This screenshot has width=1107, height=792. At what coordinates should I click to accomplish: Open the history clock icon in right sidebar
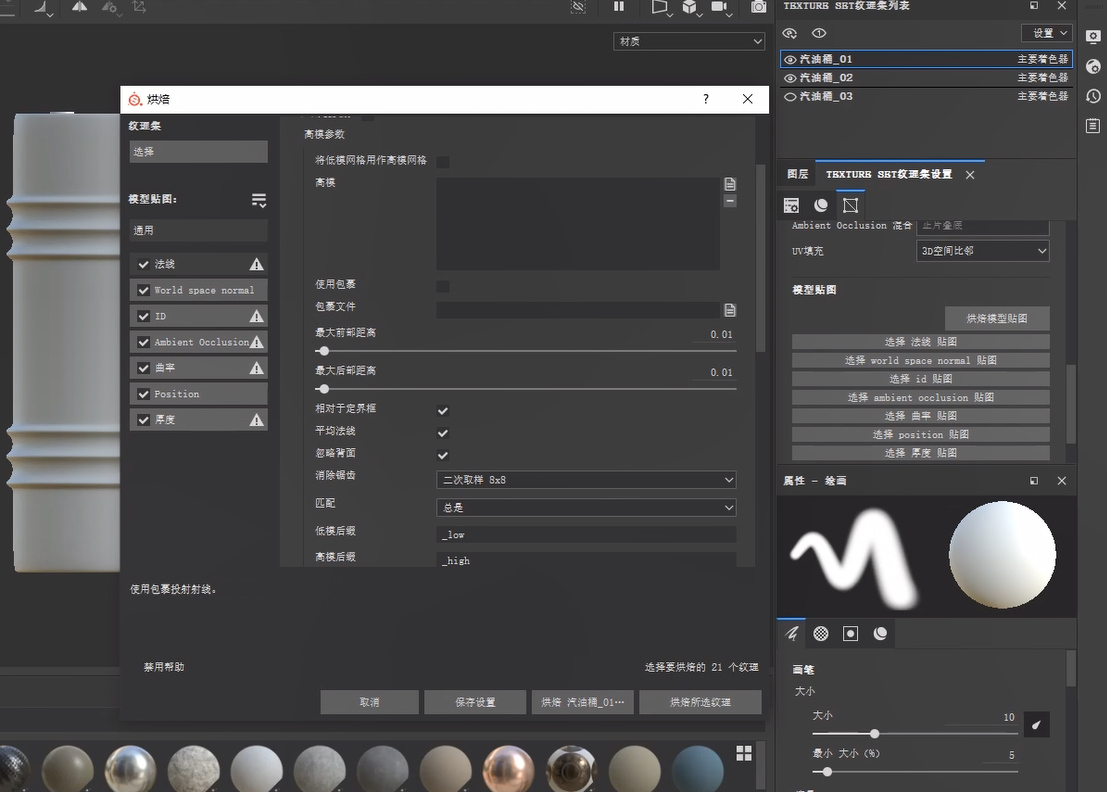click(x=1093, y=96)
